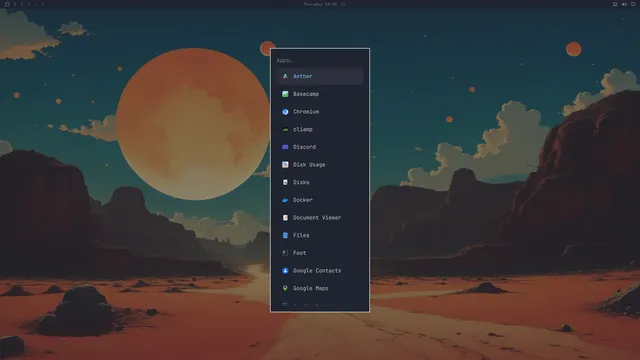Image resolution: width=640 pixels, height=360 pixels.
Task: Click the Basecamp app icon
Action: pyautogui.click(x=285, y=94)
